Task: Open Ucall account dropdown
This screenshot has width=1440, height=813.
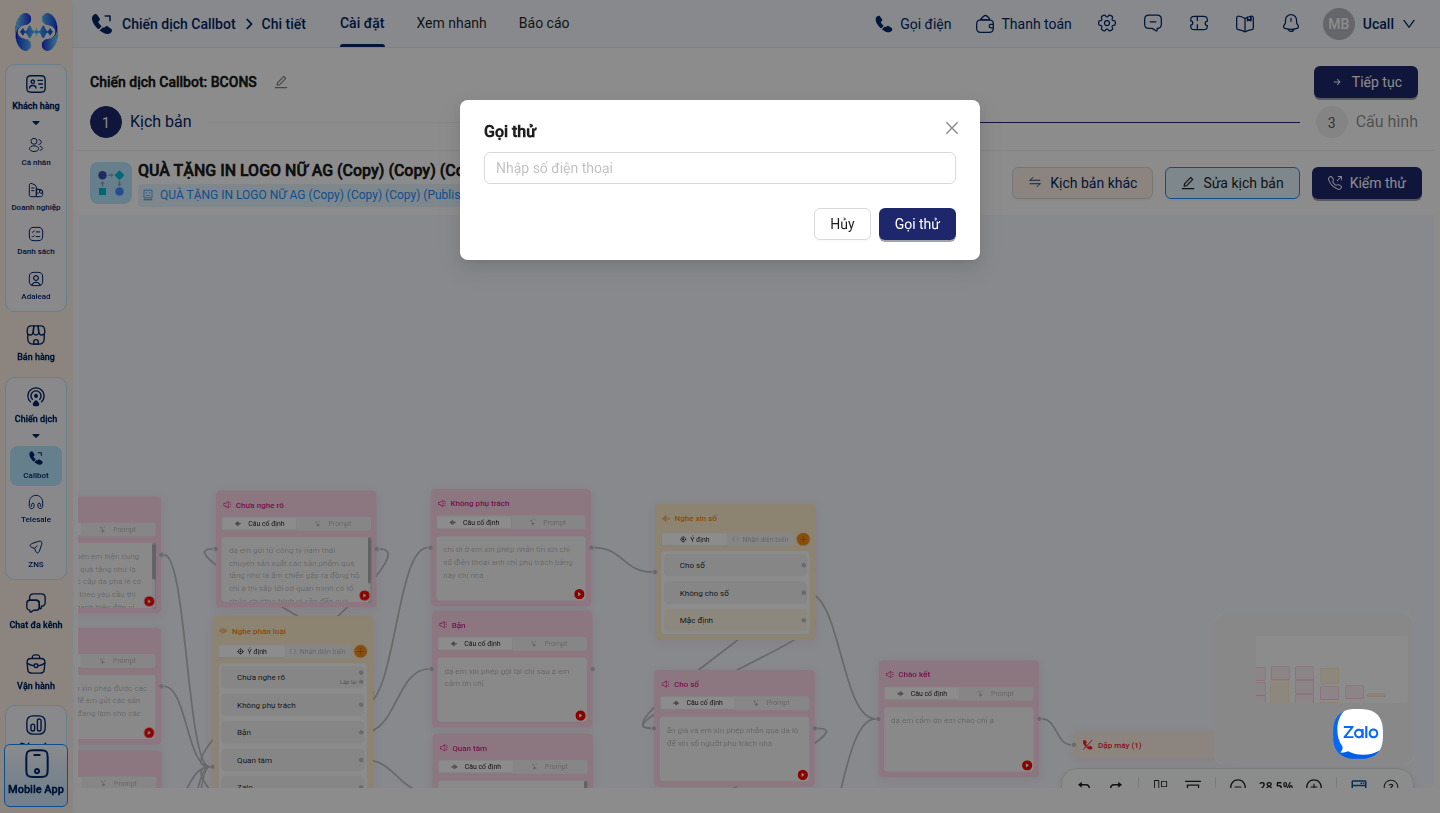Action: [x=1369, y=24]
